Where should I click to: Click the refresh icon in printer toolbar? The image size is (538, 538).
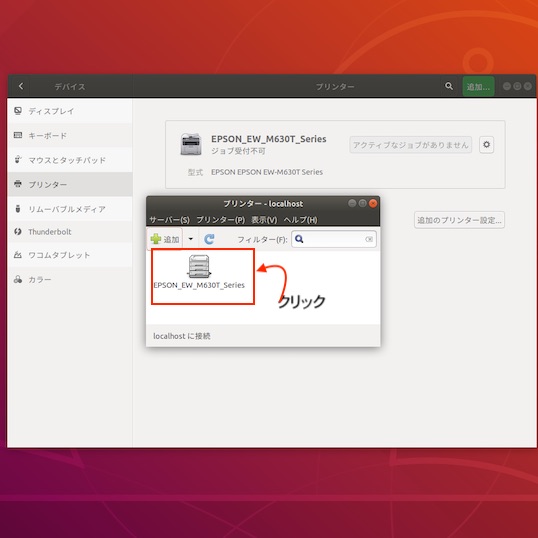tap(209, 239)
